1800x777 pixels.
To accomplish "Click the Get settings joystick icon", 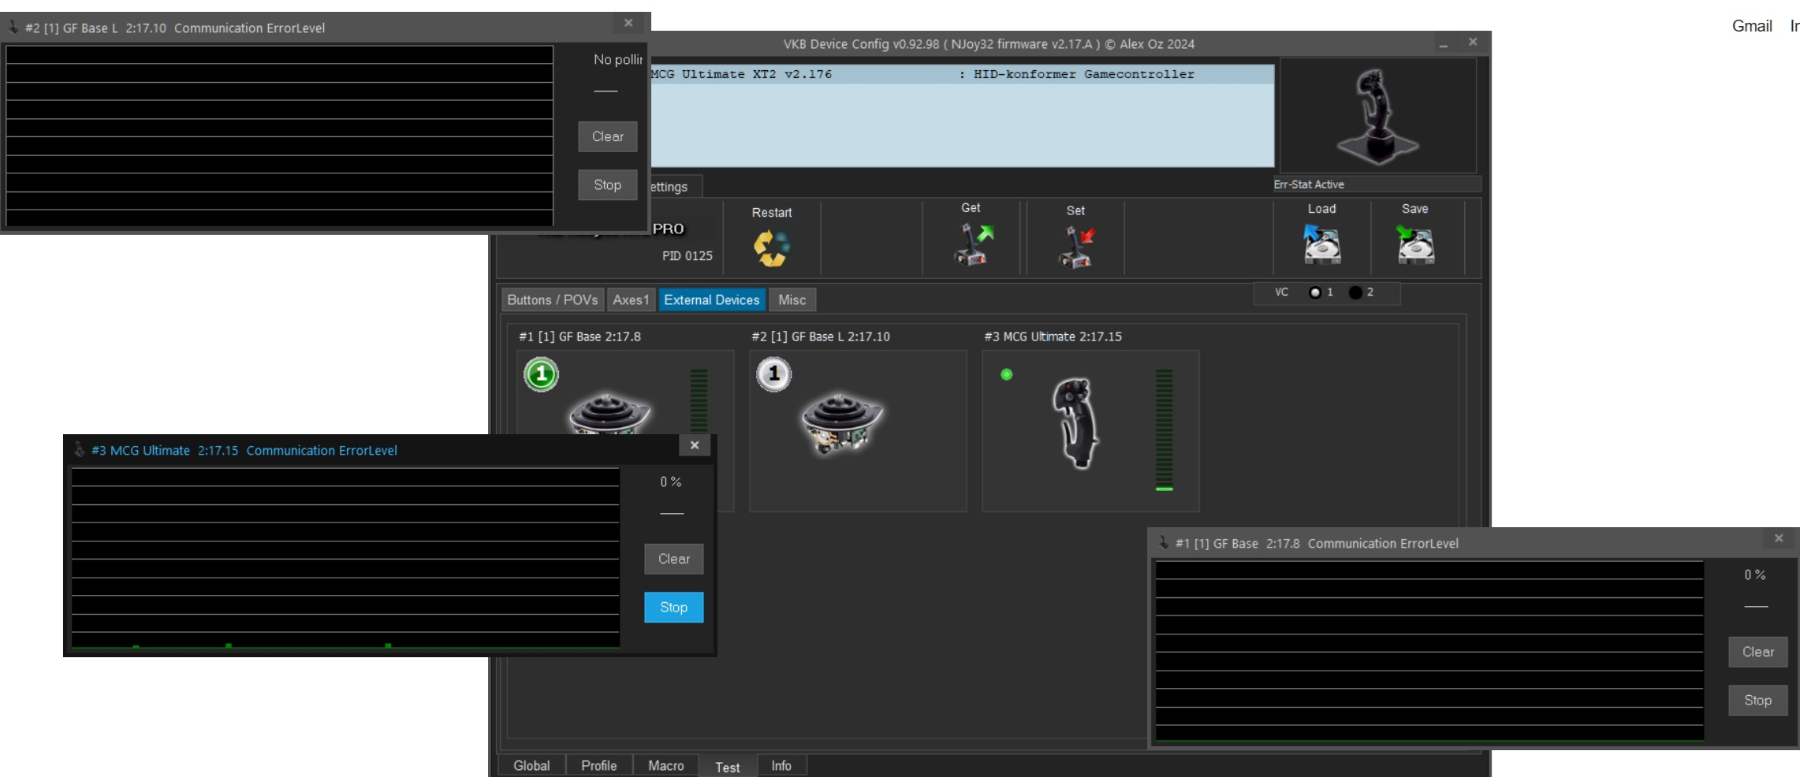I will pos(972,244).
